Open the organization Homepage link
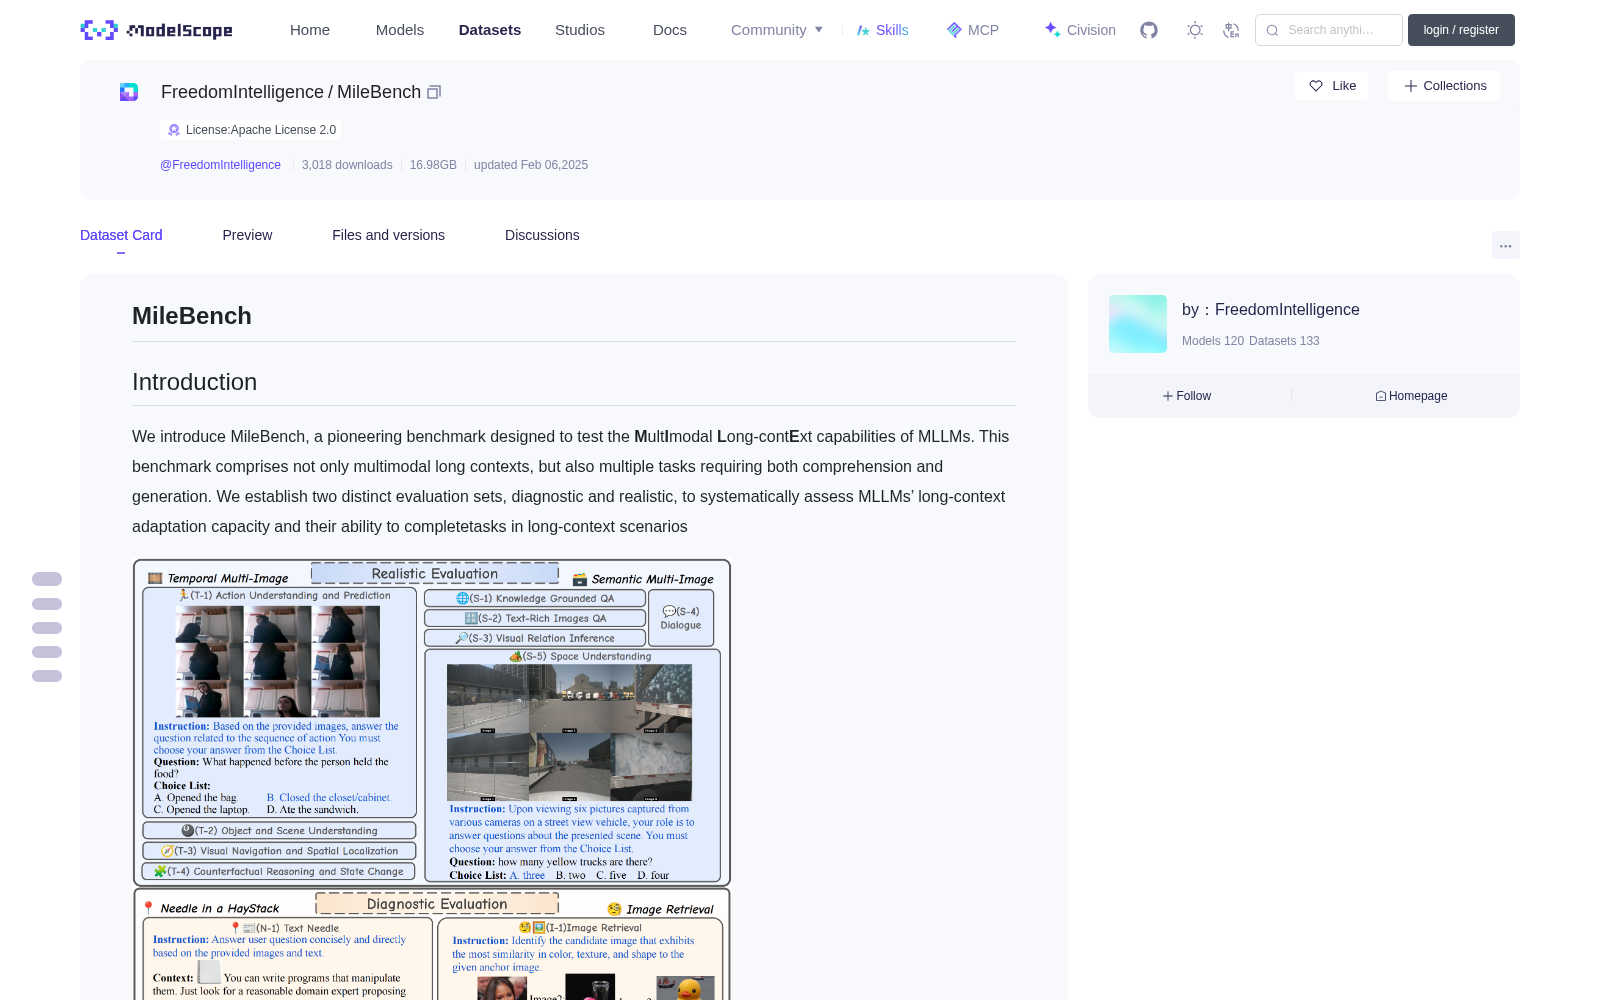 [x=1411, y=396]
